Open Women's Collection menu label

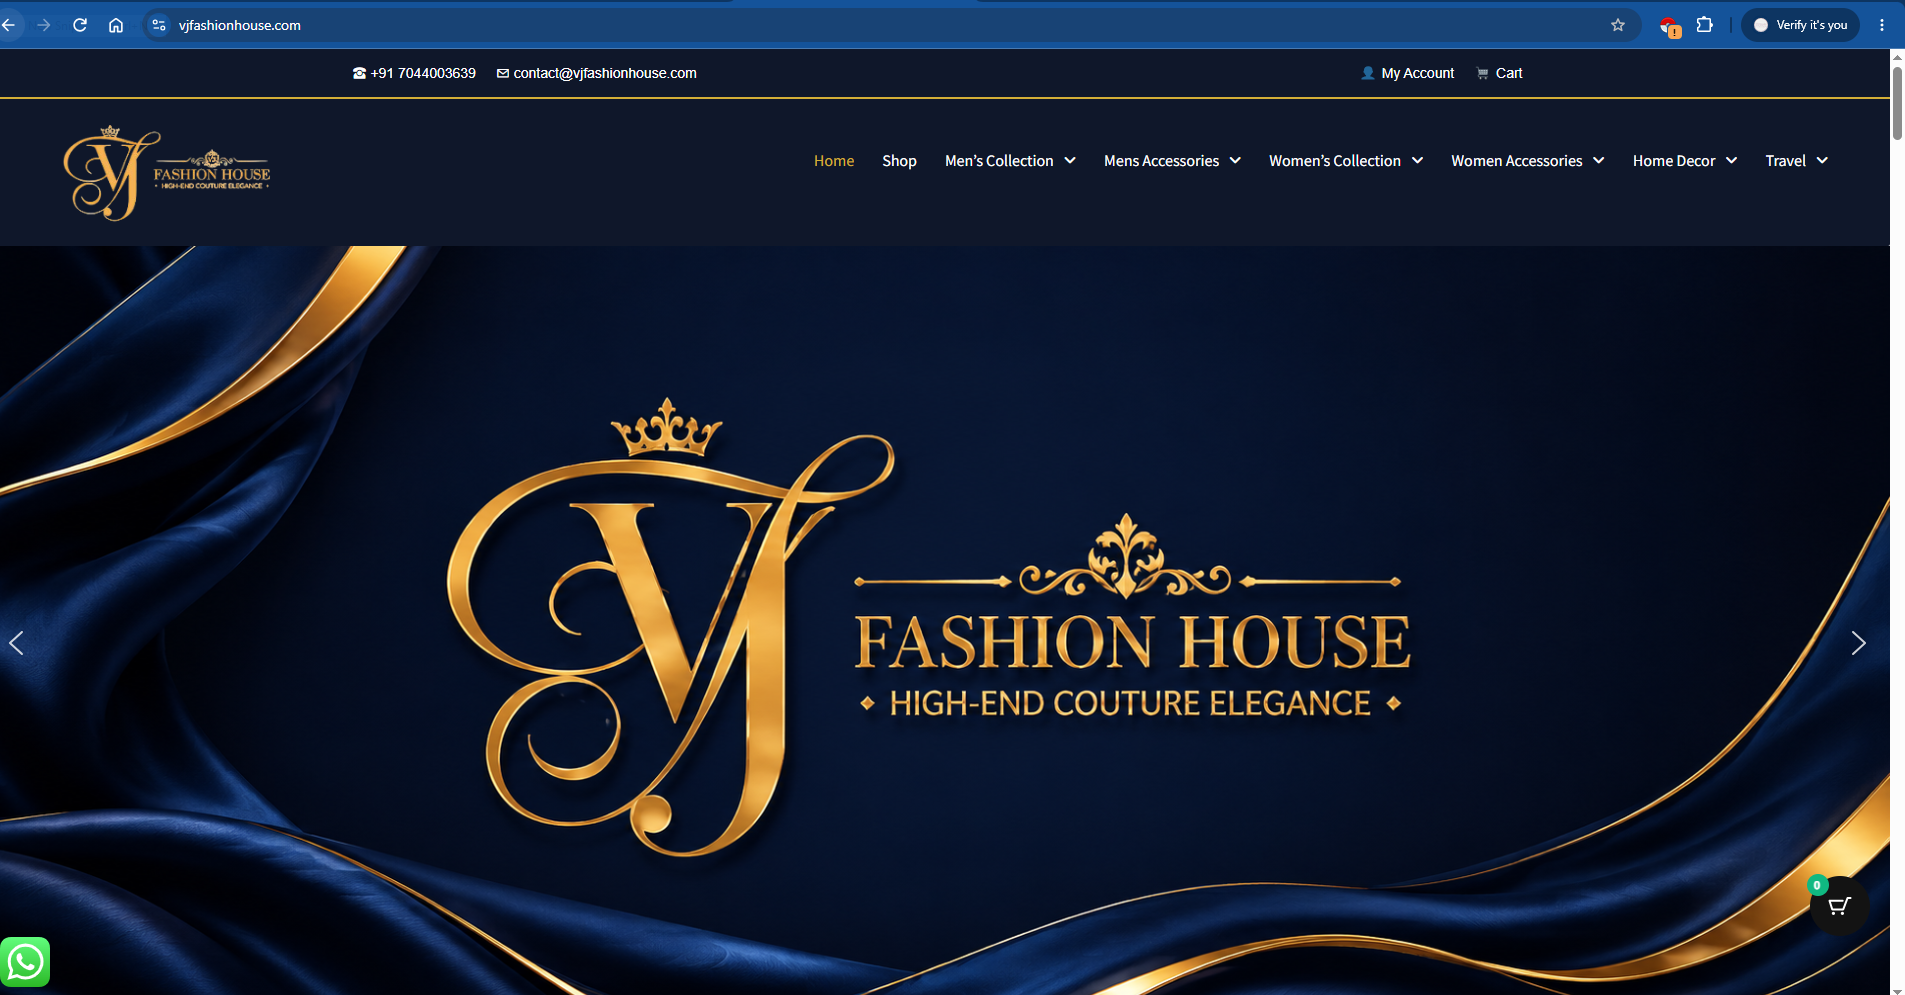click(1335, 161)
